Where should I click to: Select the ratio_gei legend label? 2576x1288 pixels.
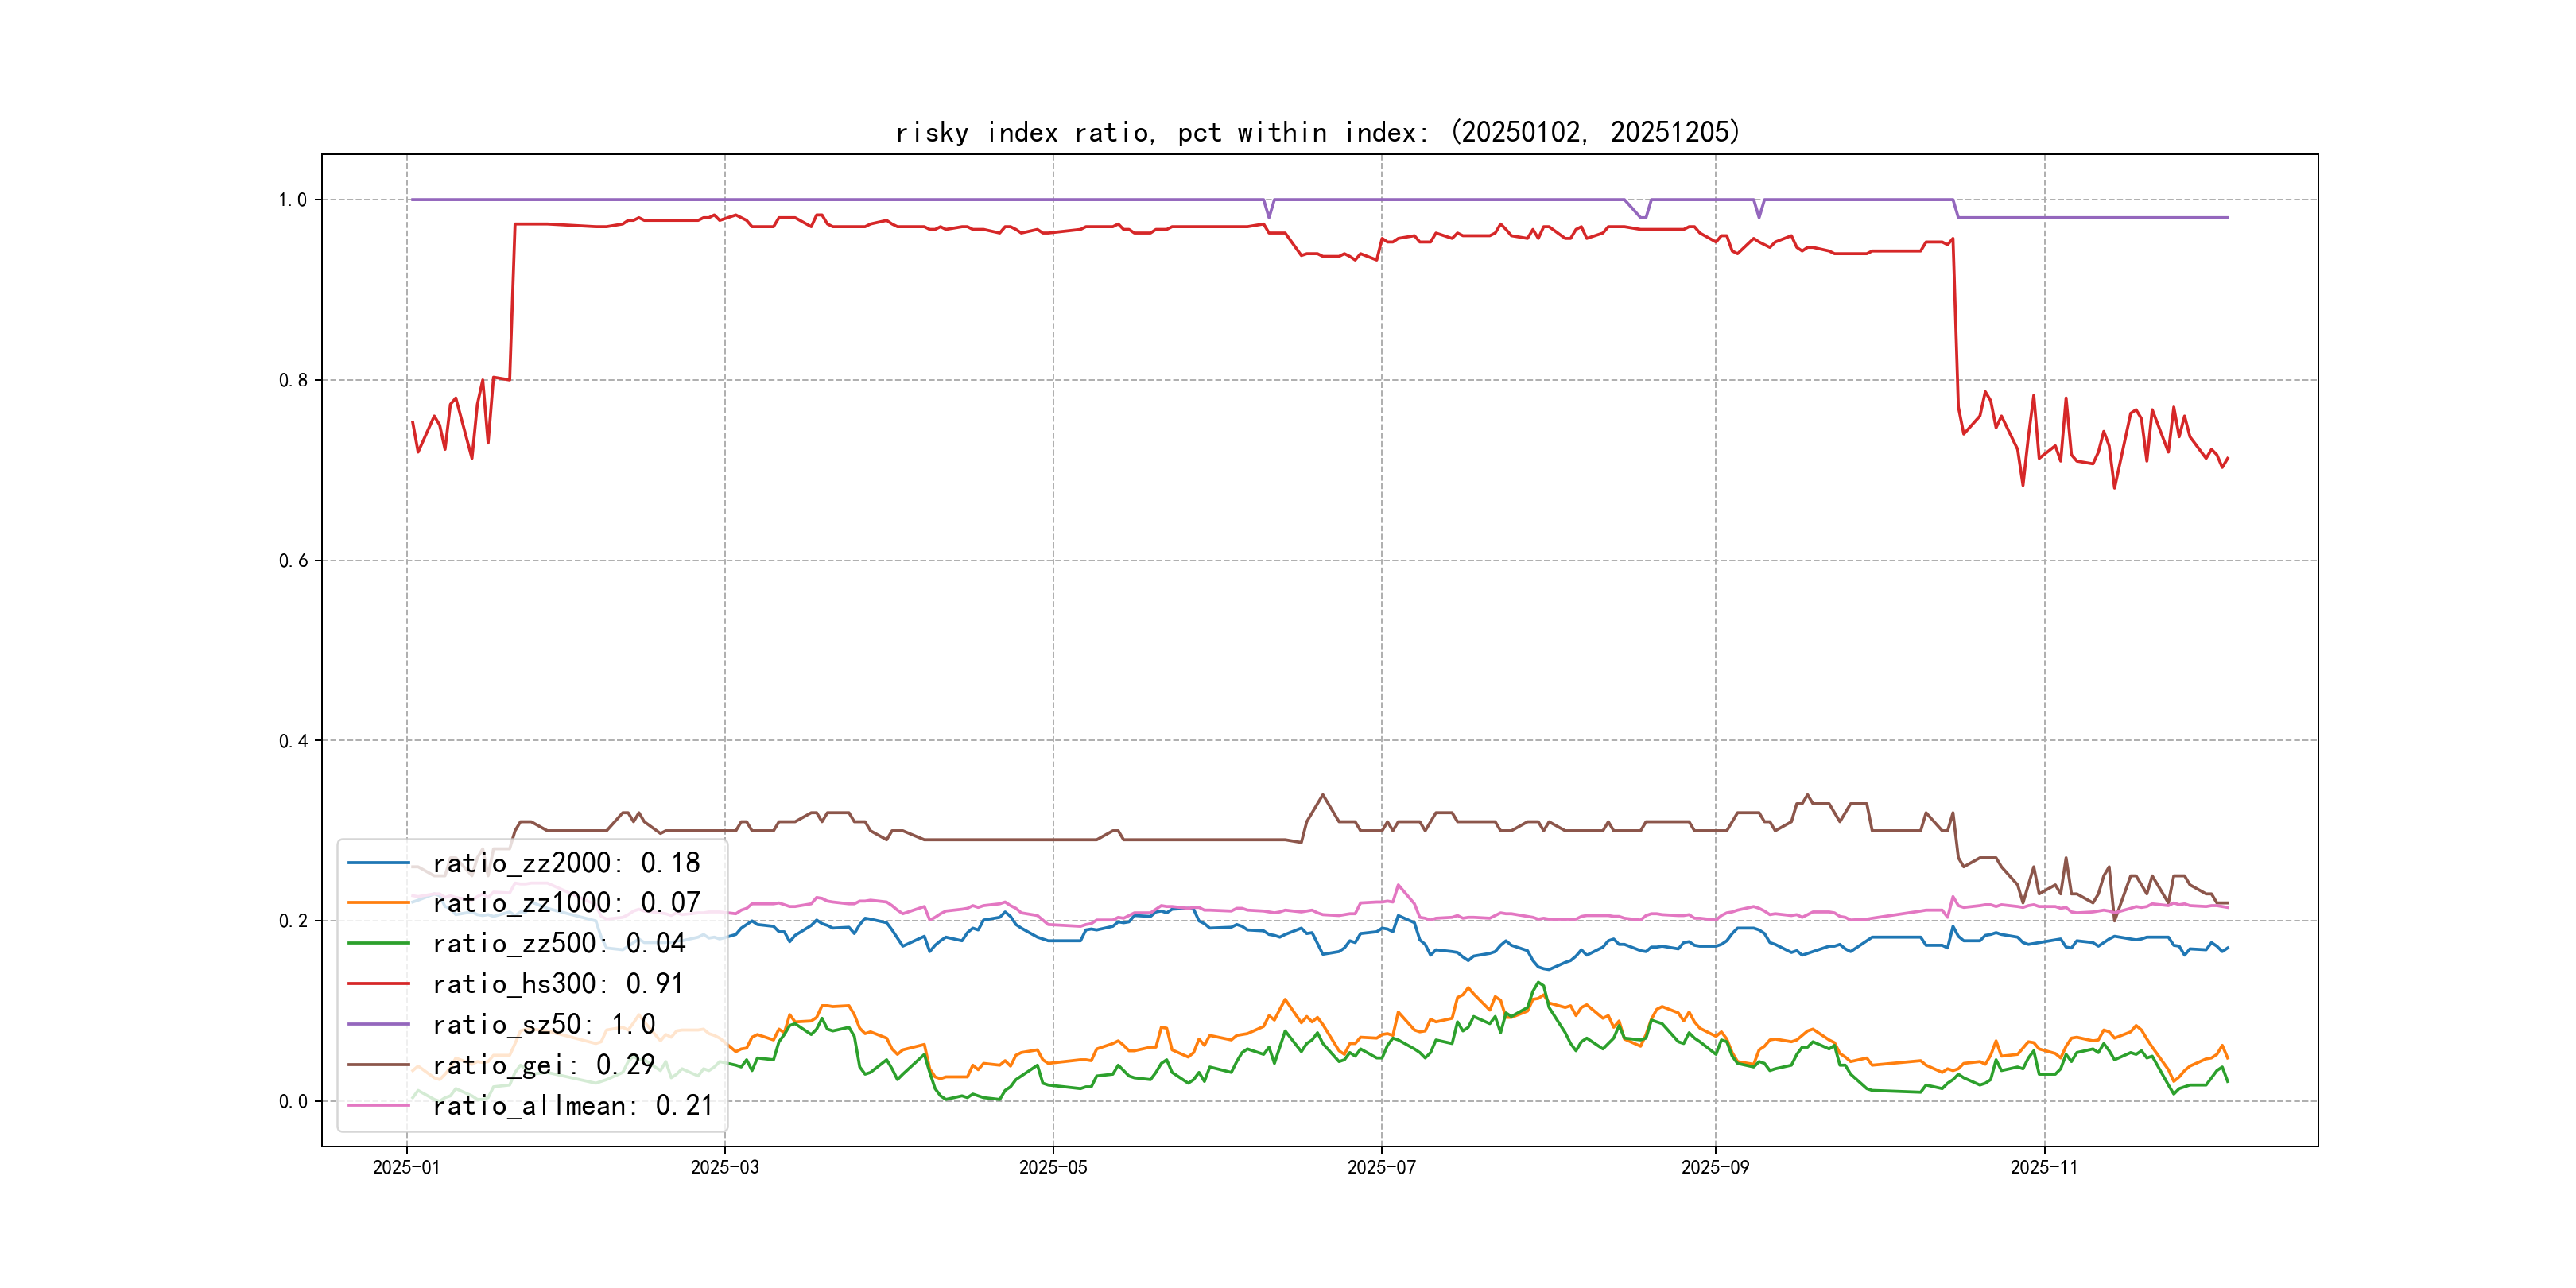pyautogui.click(x=544, y=1065)
